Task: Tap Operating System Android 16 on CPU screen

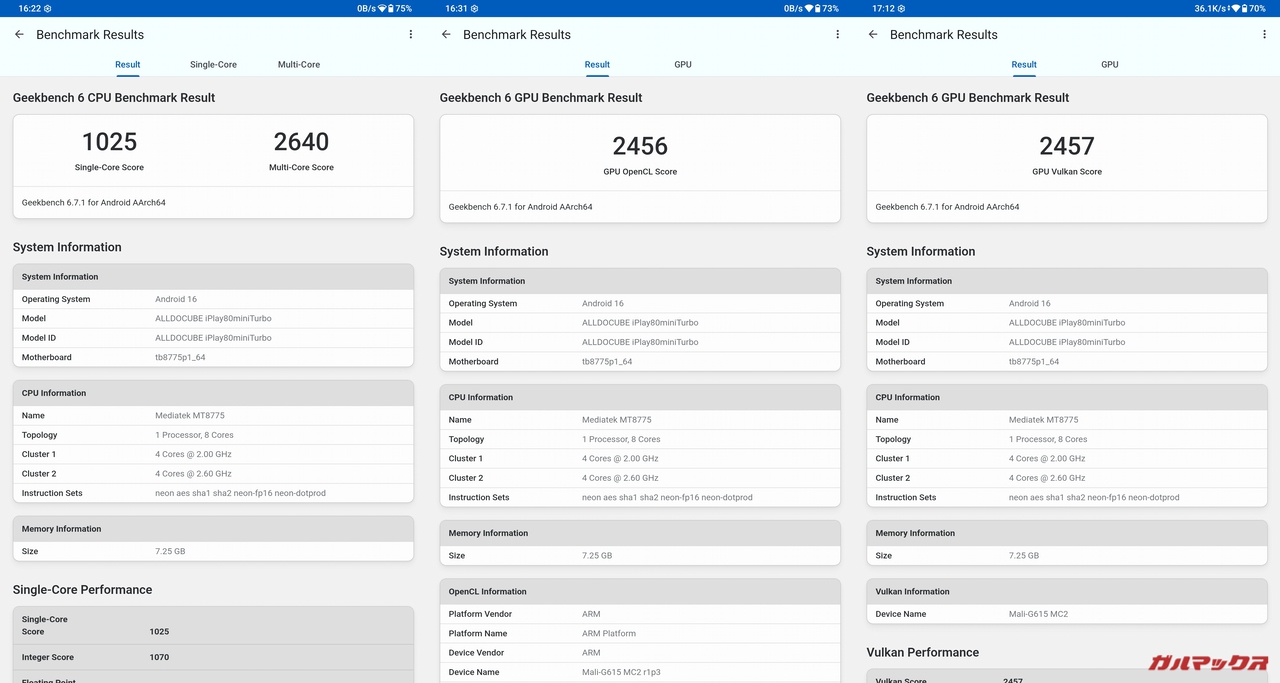Action: click(x=213, y=299)
